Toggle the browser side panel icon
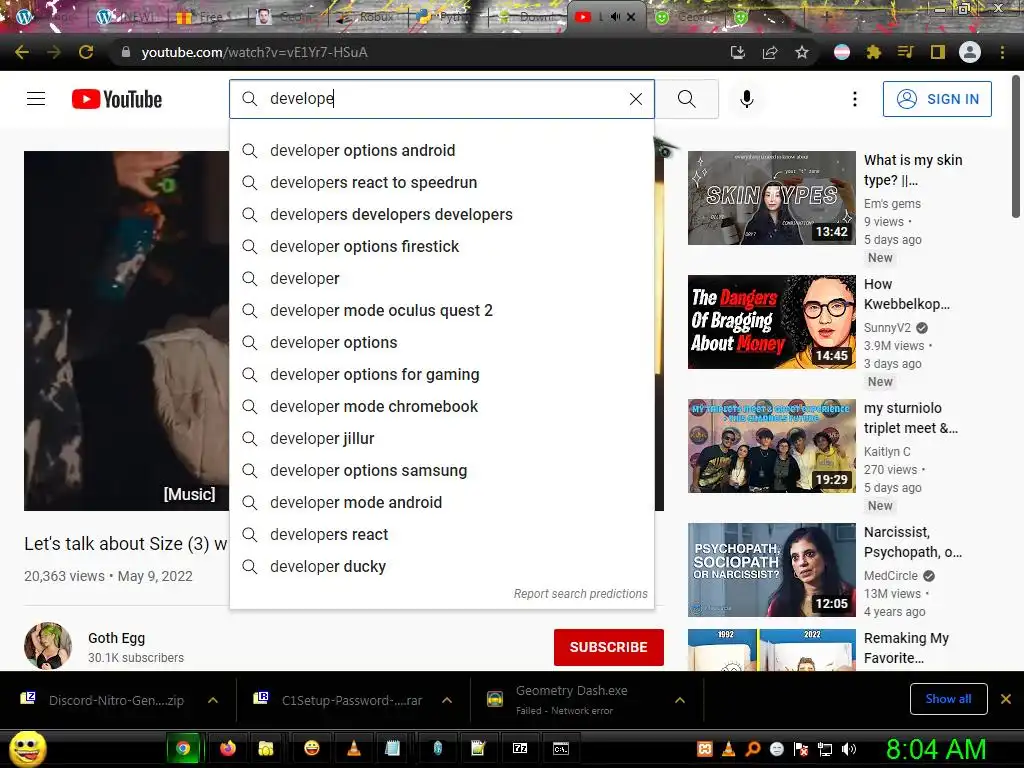Screen dimensions: 1024x768 click(x=938, y=52)
